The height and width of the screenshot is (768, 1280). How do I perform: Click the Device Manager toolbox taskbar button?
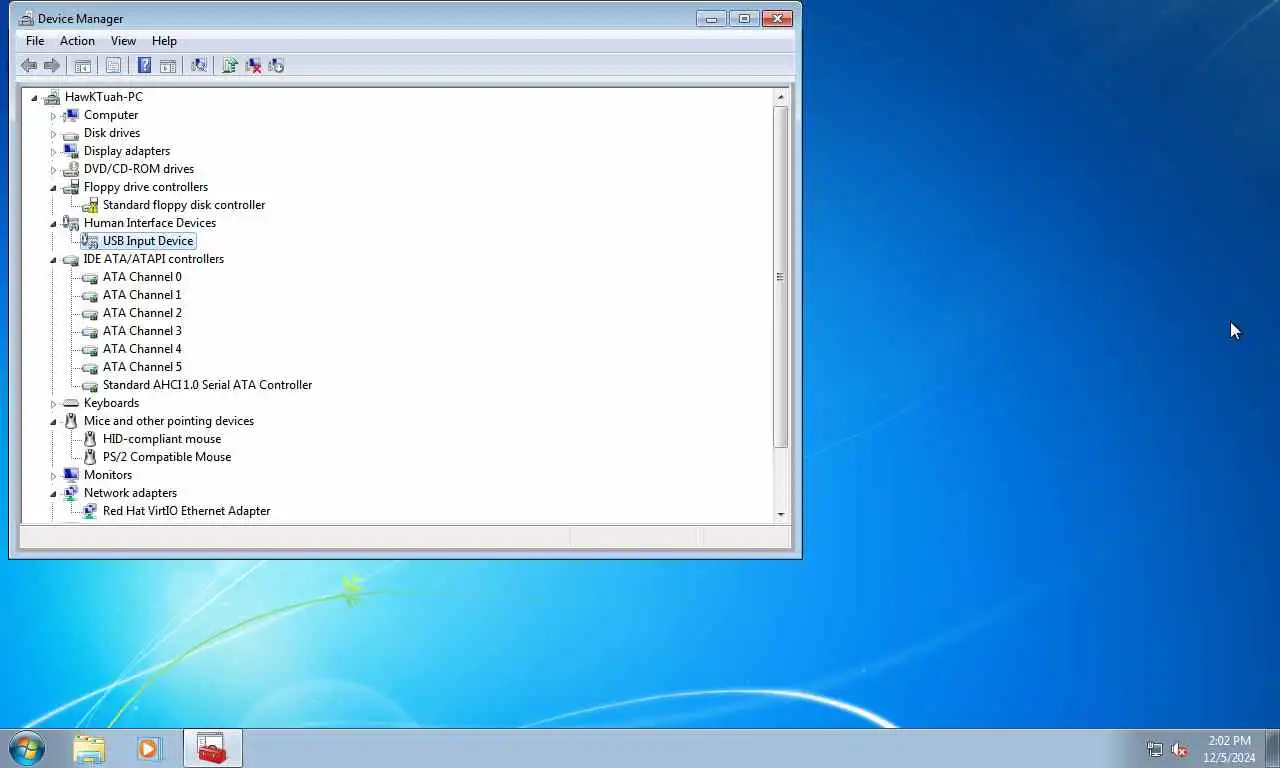click(x=212, y=748)
